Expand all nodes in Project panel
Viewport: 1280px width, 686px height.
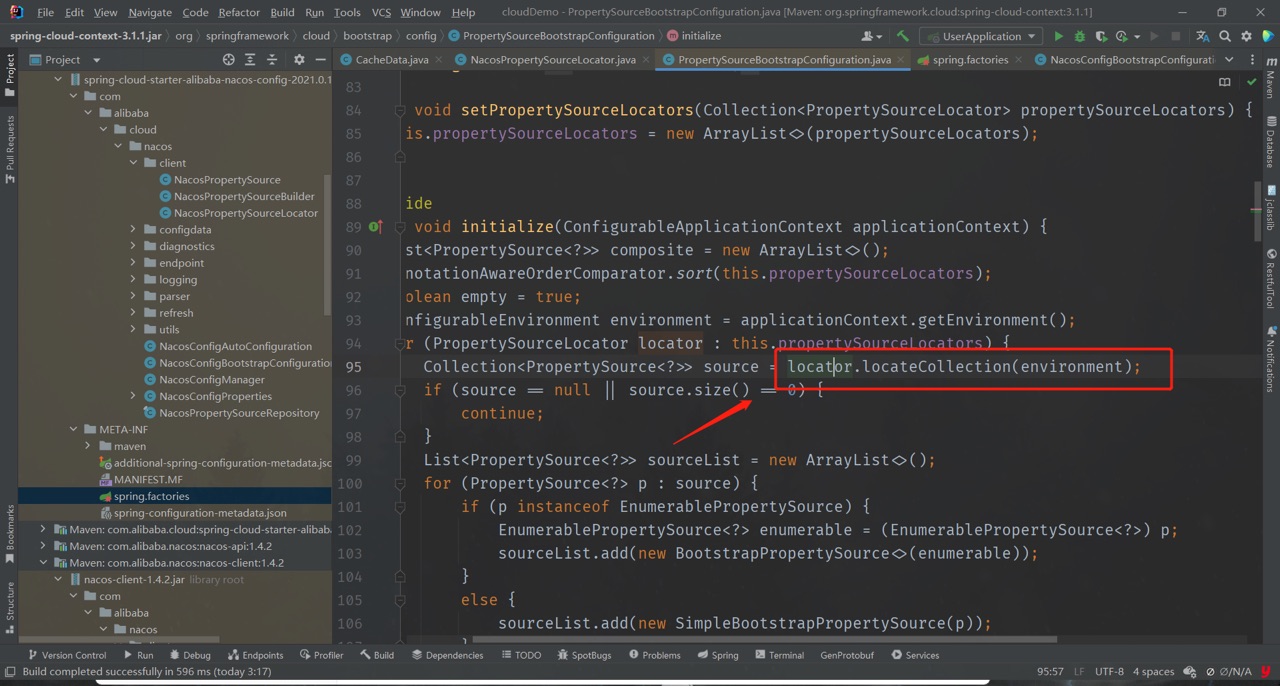click(250, 60)
